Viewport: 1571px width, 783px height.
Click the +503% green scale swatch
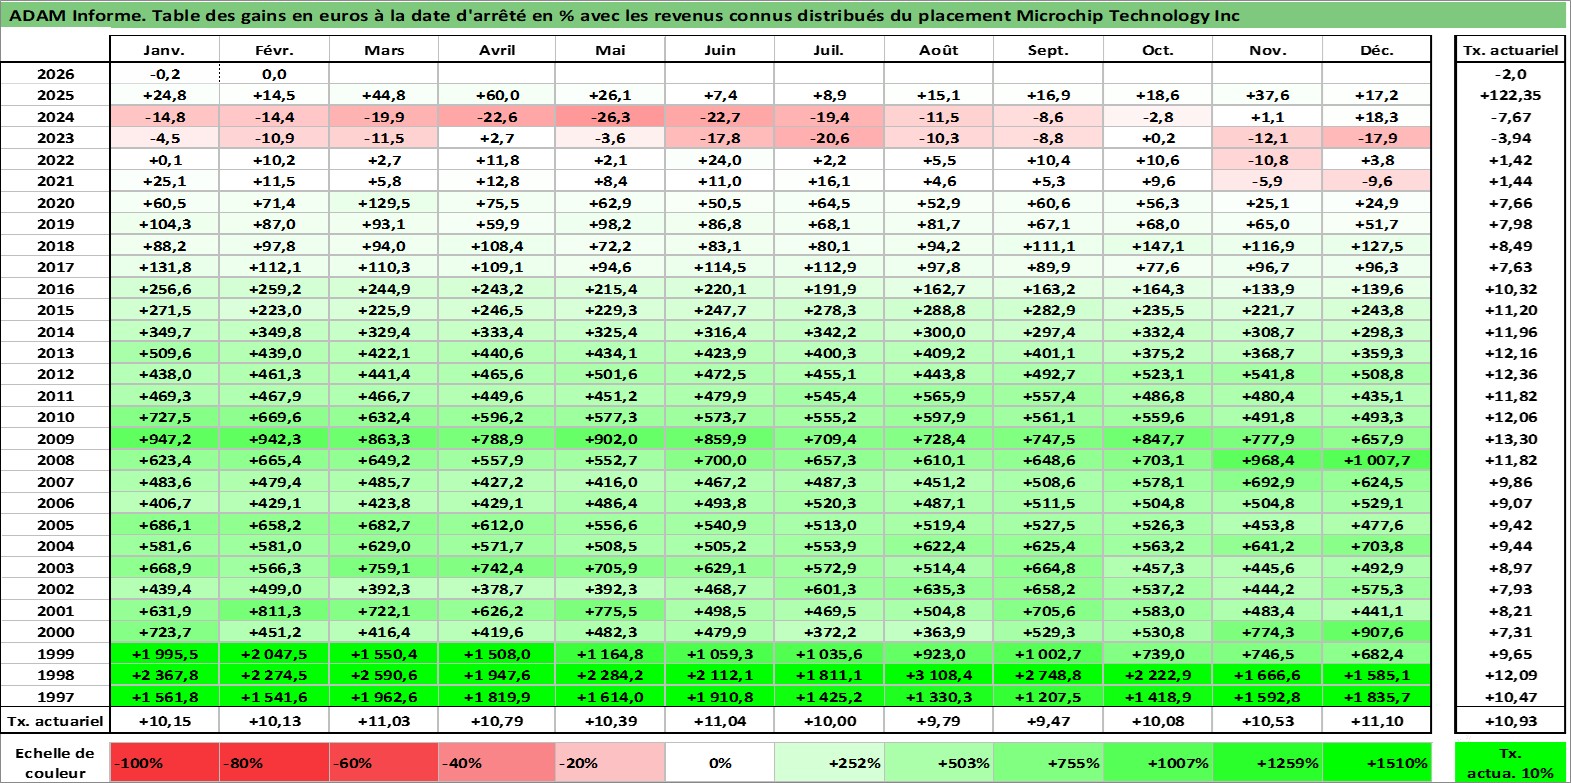(939, 762)
